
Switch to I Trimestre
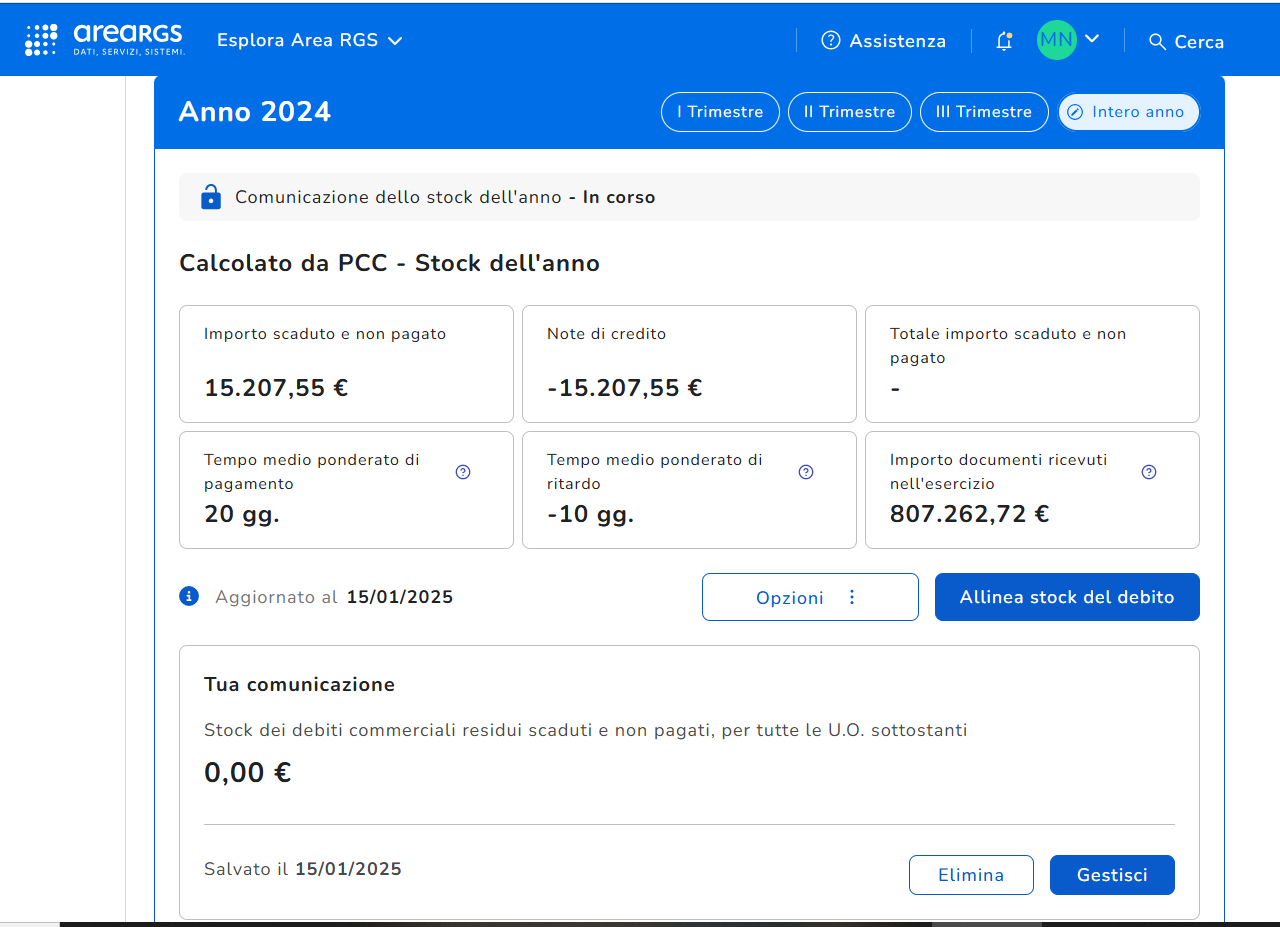tap(720, 112)
